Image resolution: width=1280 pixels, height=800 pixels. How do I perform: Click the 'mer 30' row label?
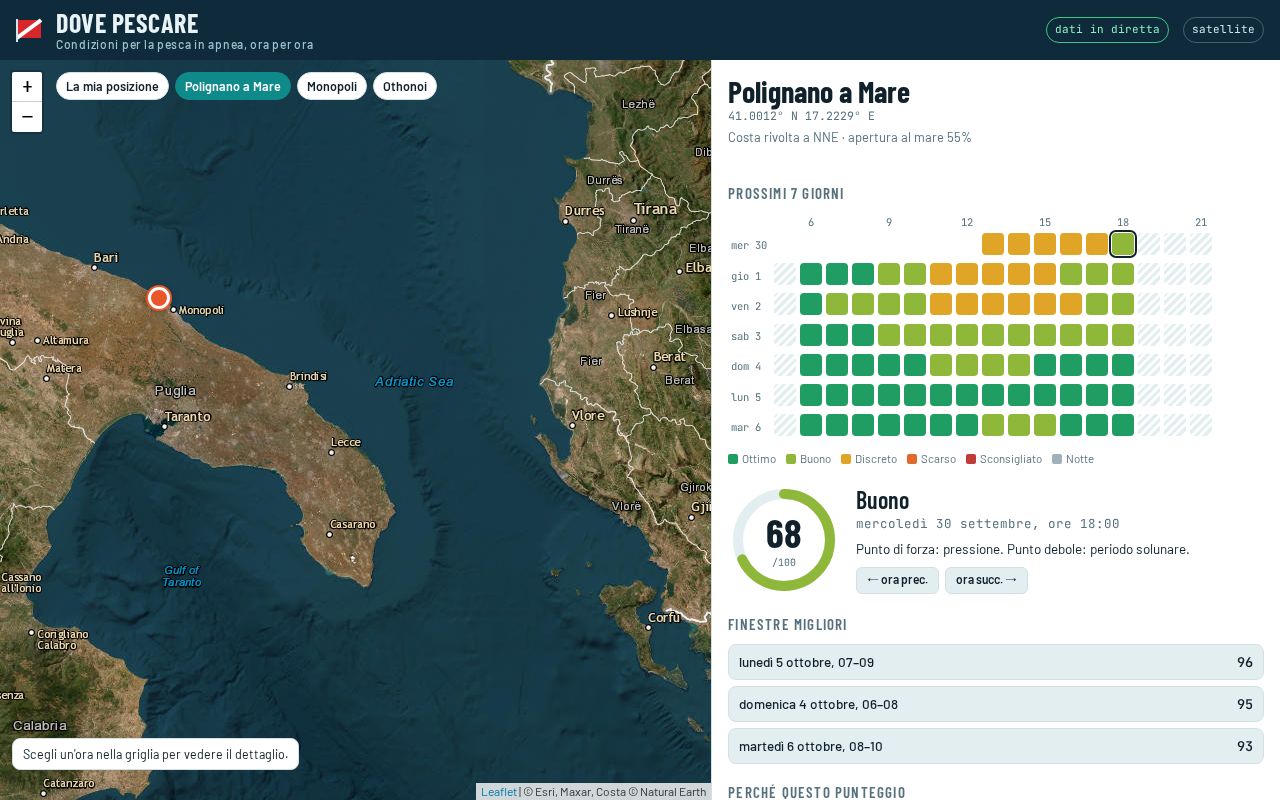coord(749,245)
